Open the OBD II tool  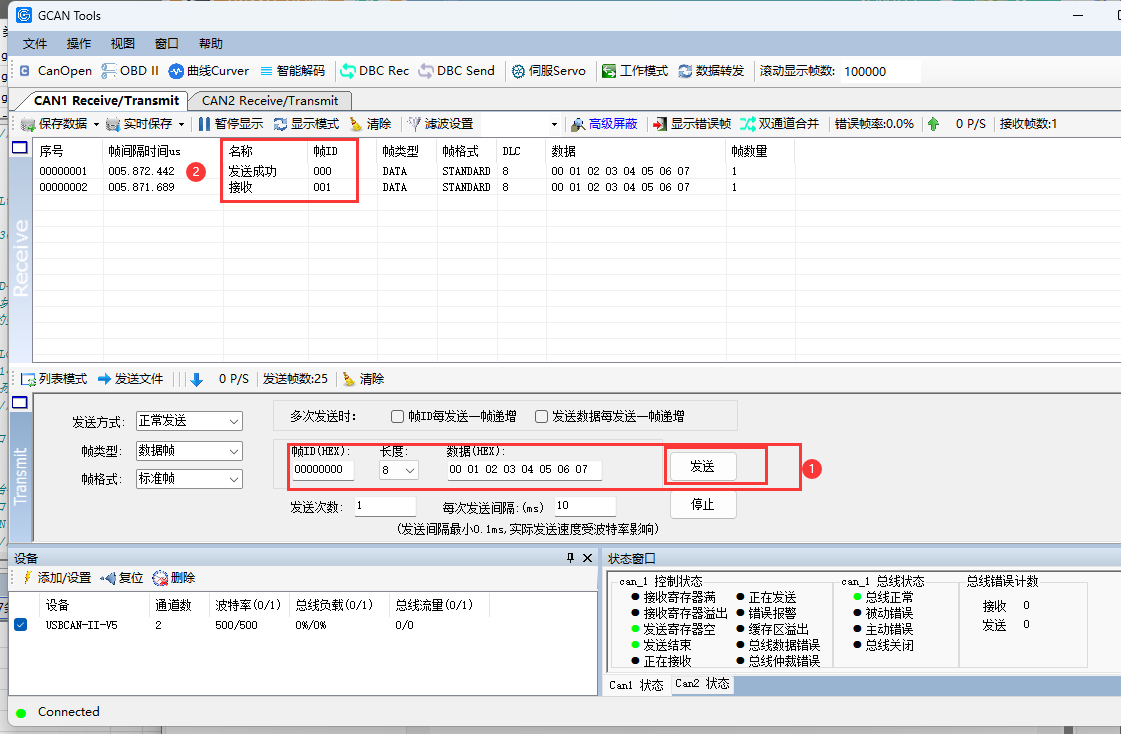click(130, 71)
